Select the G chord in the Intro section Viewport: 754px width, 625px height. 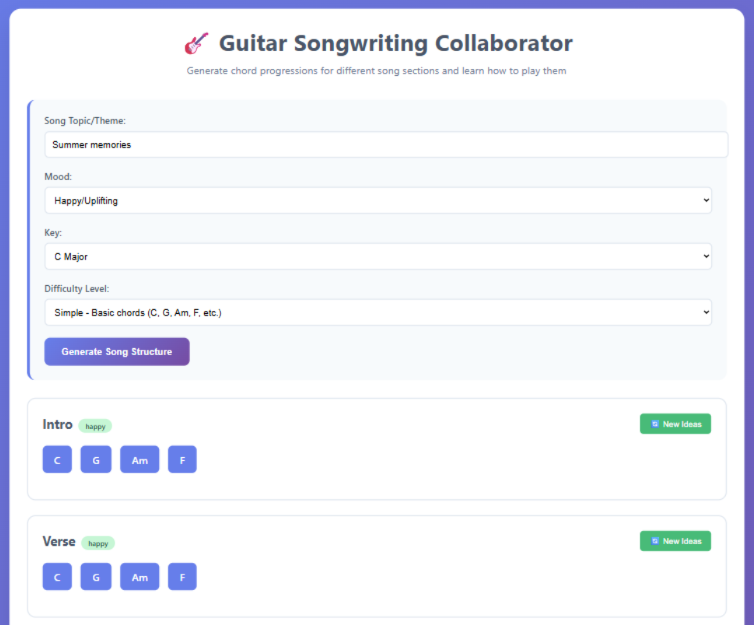(95, 460)
